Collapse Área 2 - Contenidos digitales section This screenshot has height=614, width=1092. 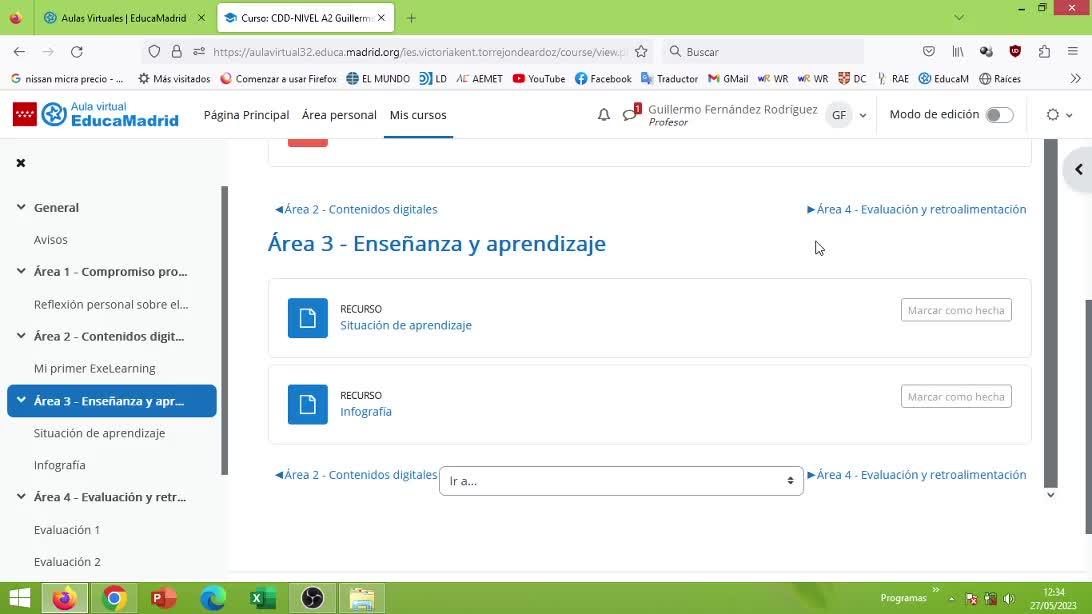21,336
